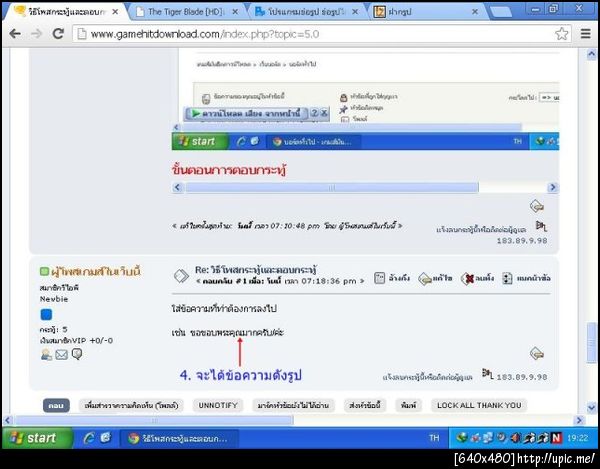Click the ส่งหัวข้อนี้ send topic button
This screenshot has height=469, width=600.
coord(365,405)
